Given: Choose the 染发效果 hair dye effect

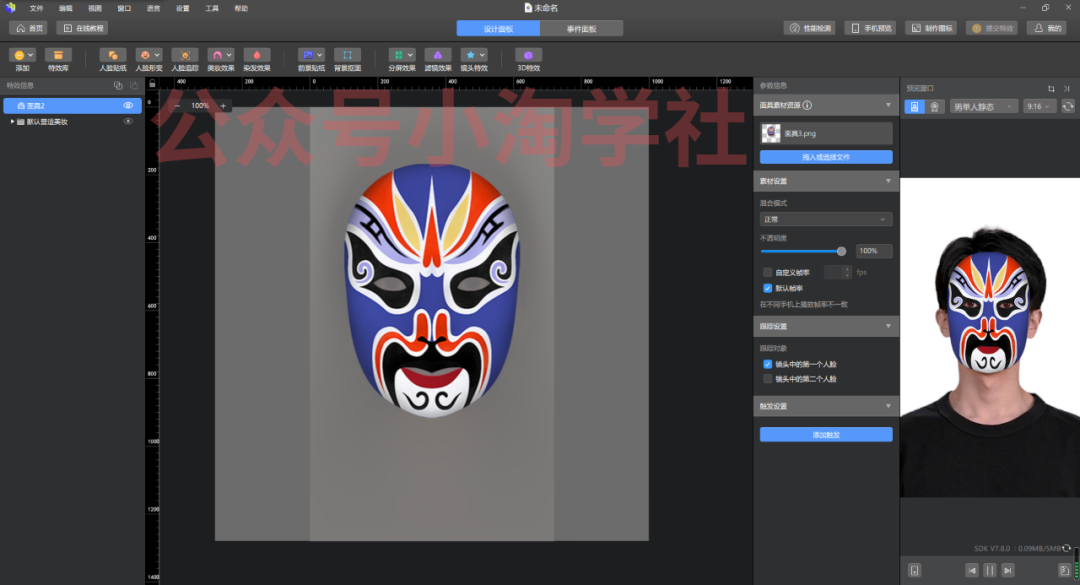Looking at the screenshot, I should pos(256,55).
